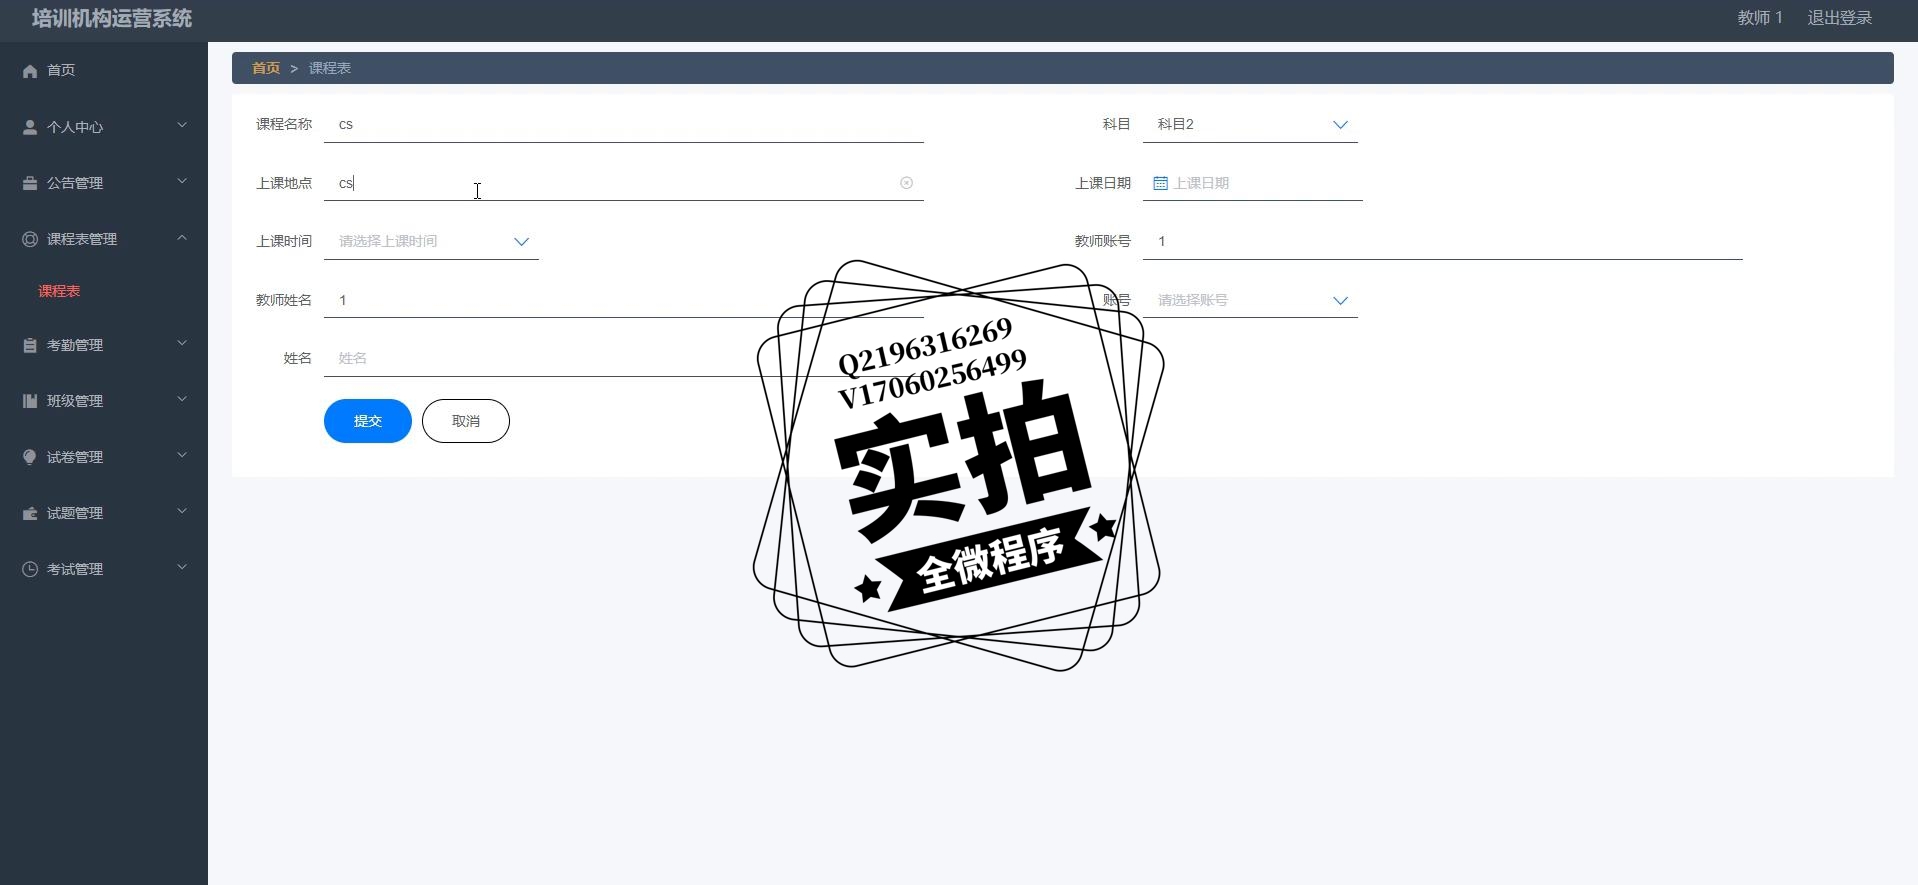This screenshot has height=885, width=1918.
Task: Click the 培训机构运营系统 title
Action: click(112, 18)
